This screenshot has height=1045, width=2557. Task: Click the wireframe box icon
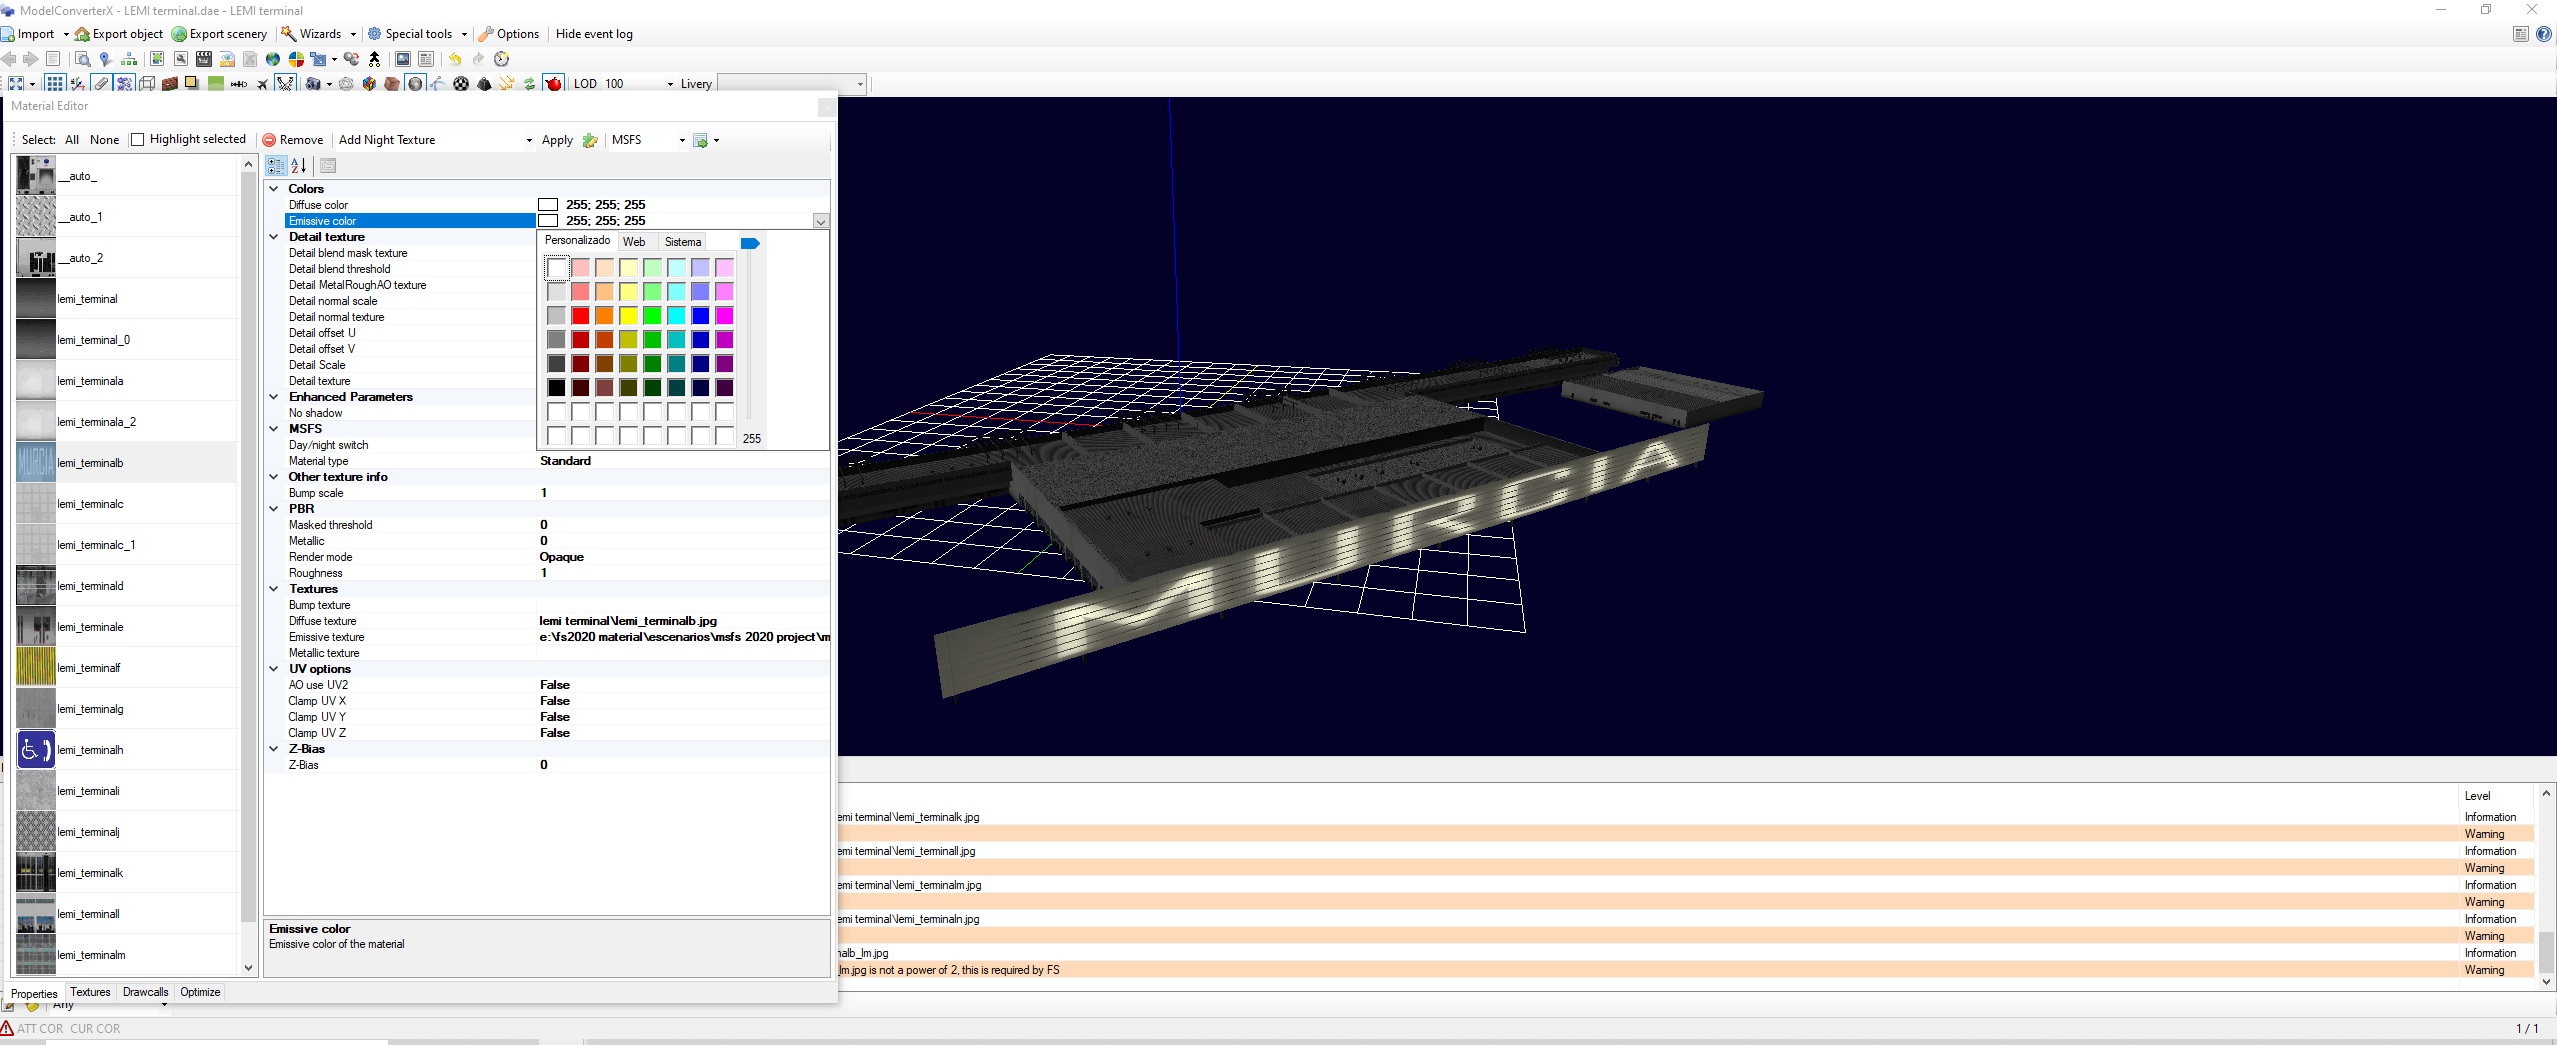point(147,84)
